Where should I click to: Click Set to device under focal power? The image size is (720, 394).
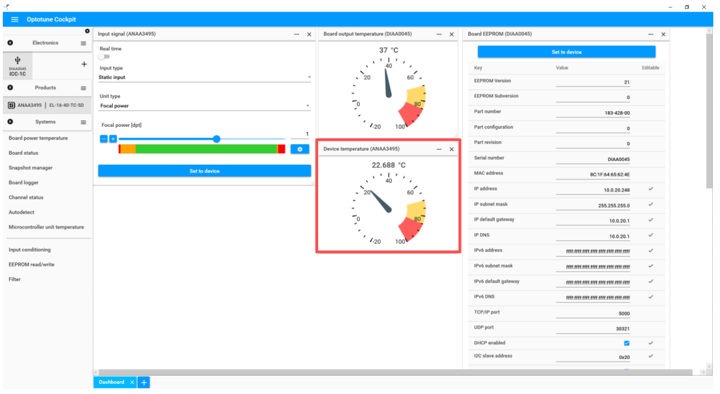(x=204, y=171)
